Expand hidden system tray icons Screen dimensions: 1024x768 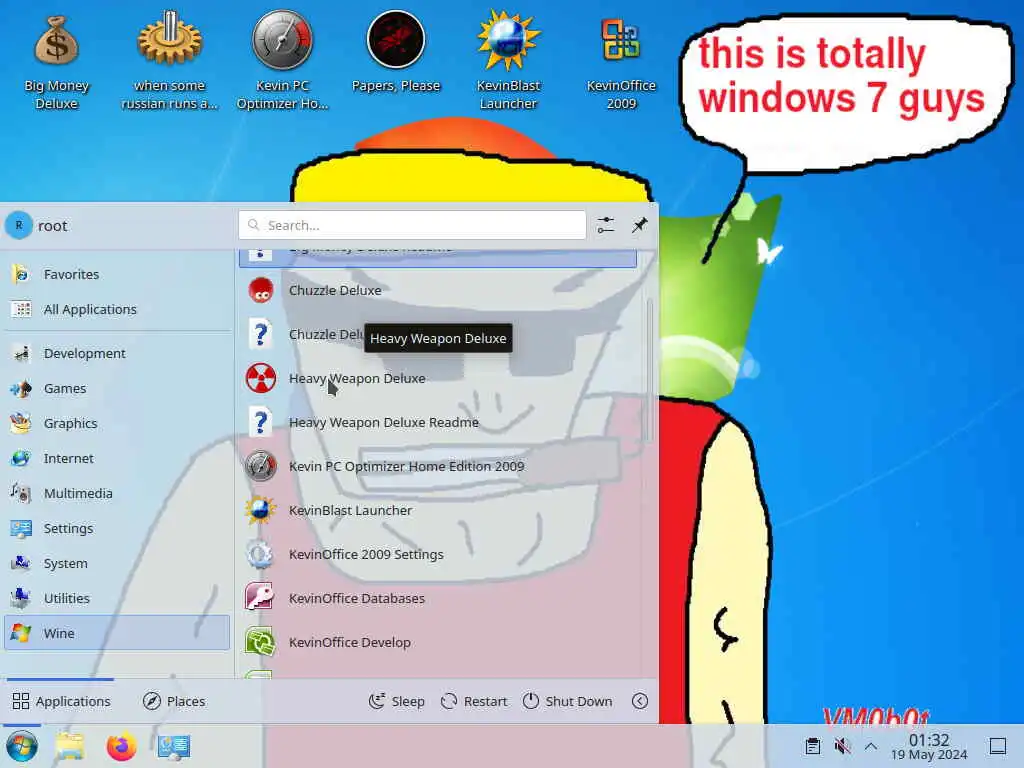coord(871,746)
